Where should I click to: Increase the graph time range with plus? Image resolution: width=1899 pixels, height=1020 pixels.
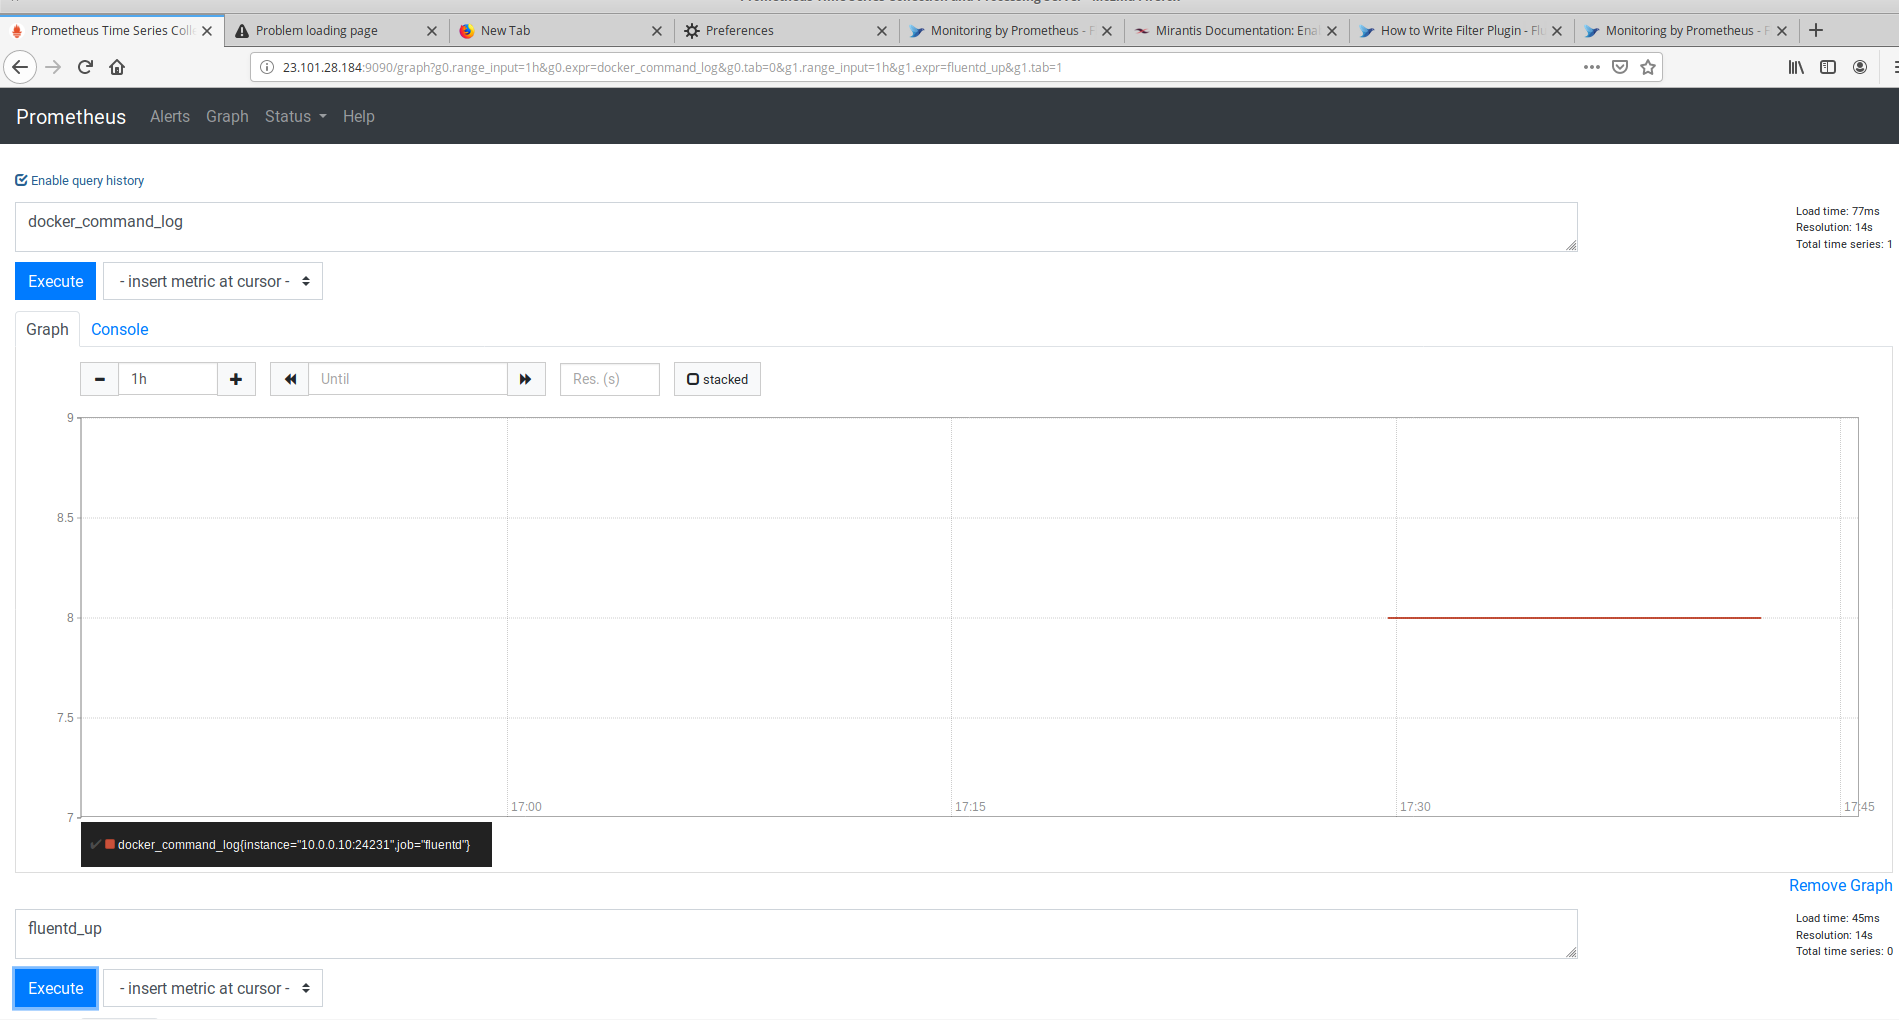tap(236, 379)
